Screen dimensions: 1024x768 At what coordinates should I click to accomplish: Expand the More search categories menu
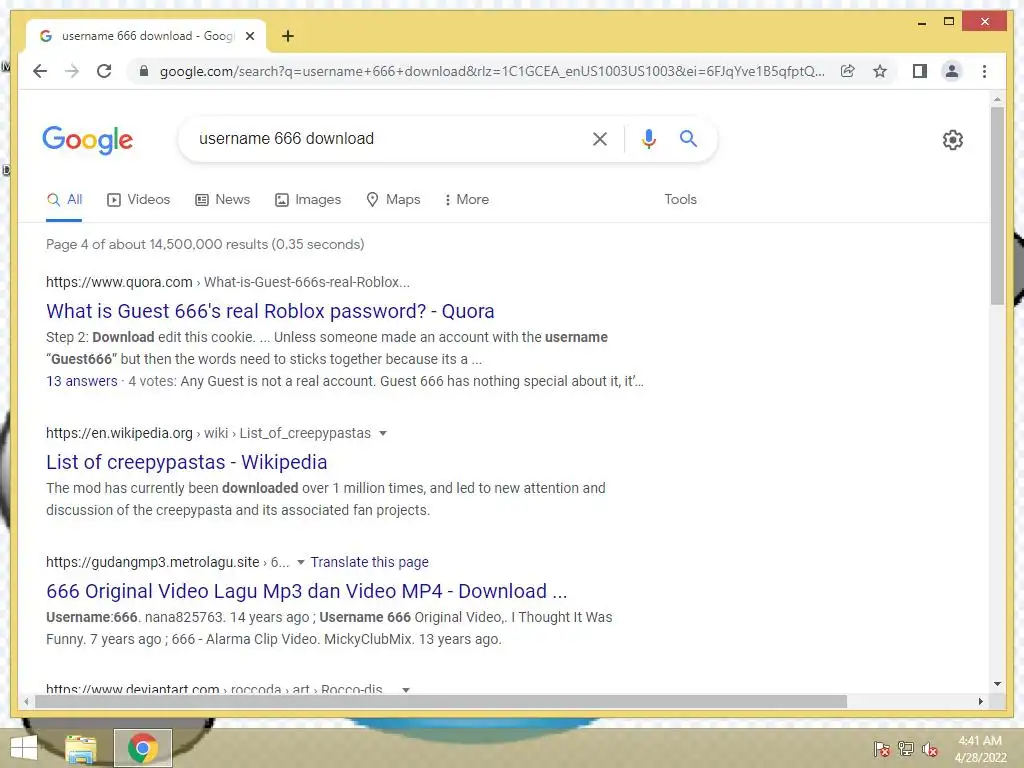click(x=466, y=200)
